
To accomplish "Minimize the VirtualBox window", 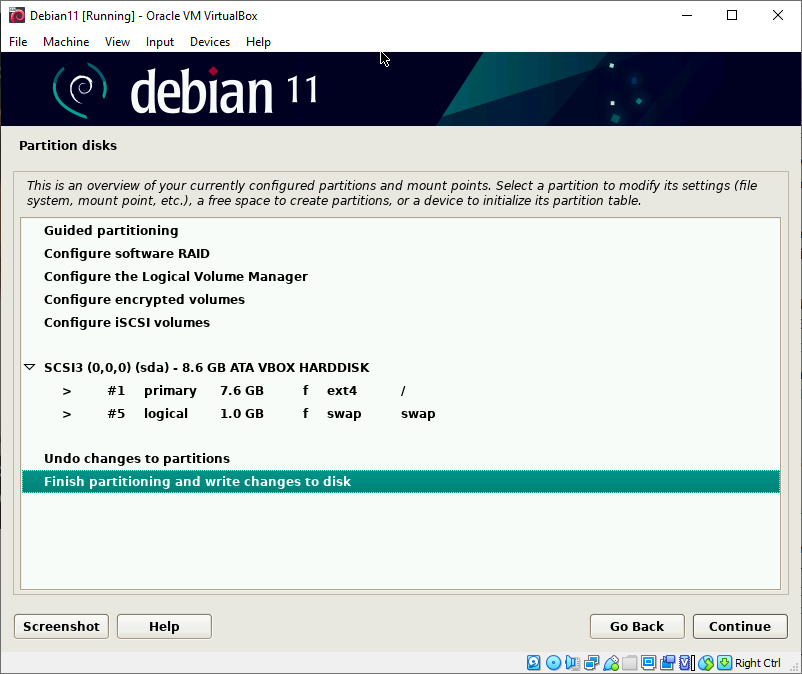I will (687, 15).
